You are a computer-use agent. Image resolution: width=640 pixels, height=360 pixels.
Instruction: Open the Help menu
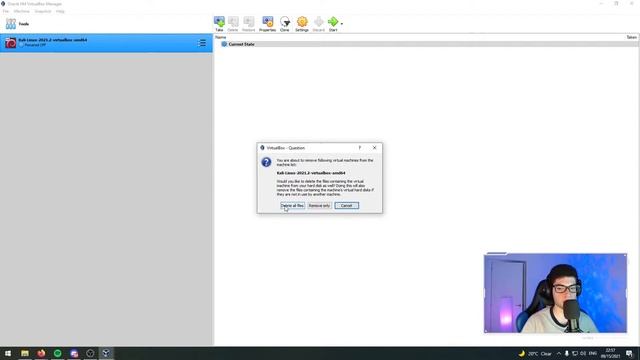(60, 11)
